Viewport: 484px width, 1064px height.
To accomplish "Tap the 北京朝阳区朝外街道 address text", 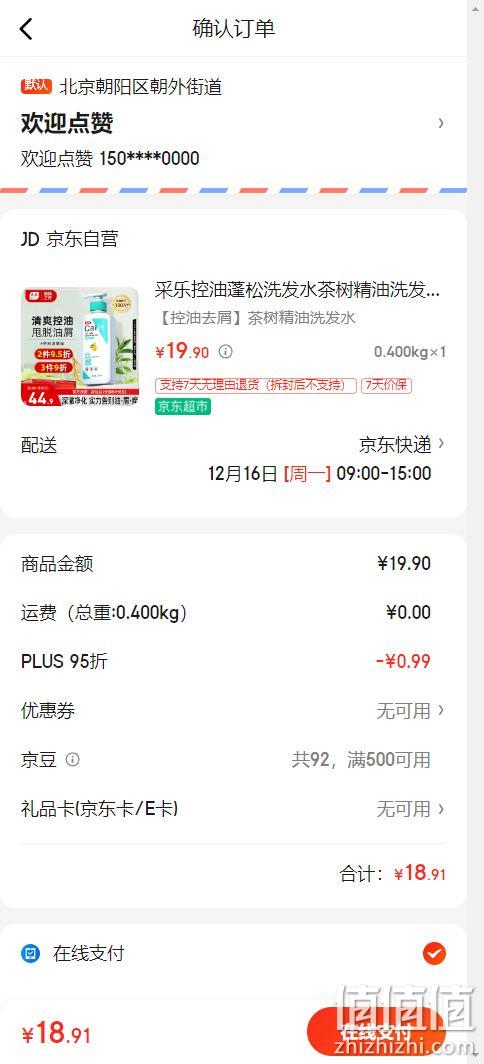I will [x=141, y=87].
